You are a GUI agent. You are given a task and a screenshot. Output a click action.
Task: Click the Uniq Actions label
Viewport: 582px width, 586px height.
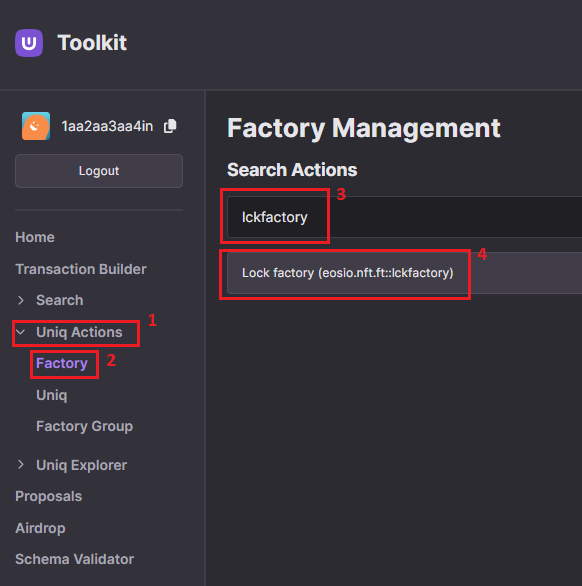pos(79,332)
